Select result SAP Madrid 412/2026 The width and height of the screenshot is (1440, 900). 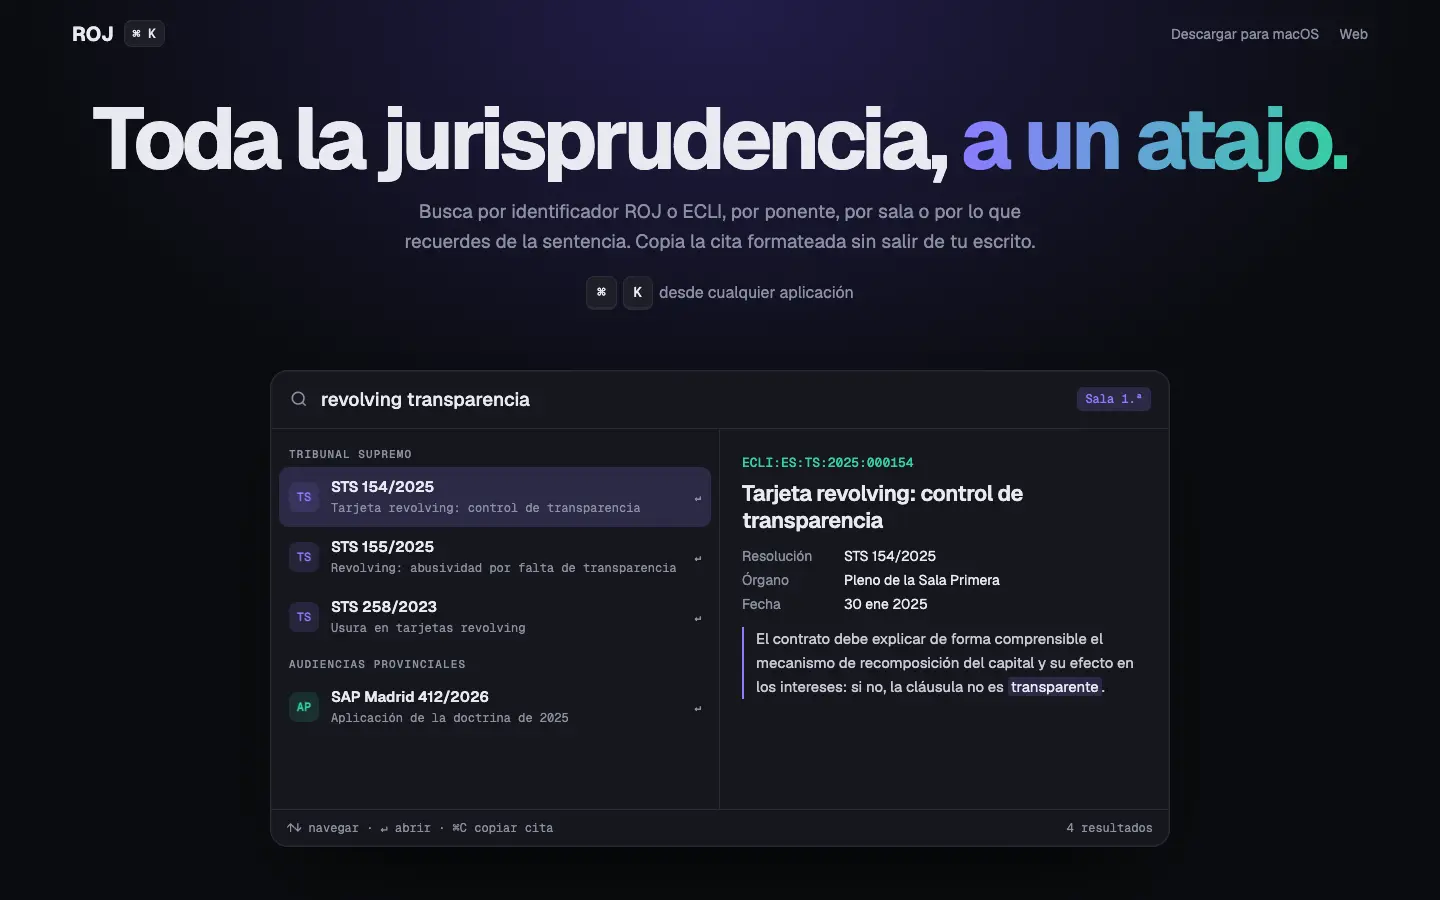click(495, 707)
